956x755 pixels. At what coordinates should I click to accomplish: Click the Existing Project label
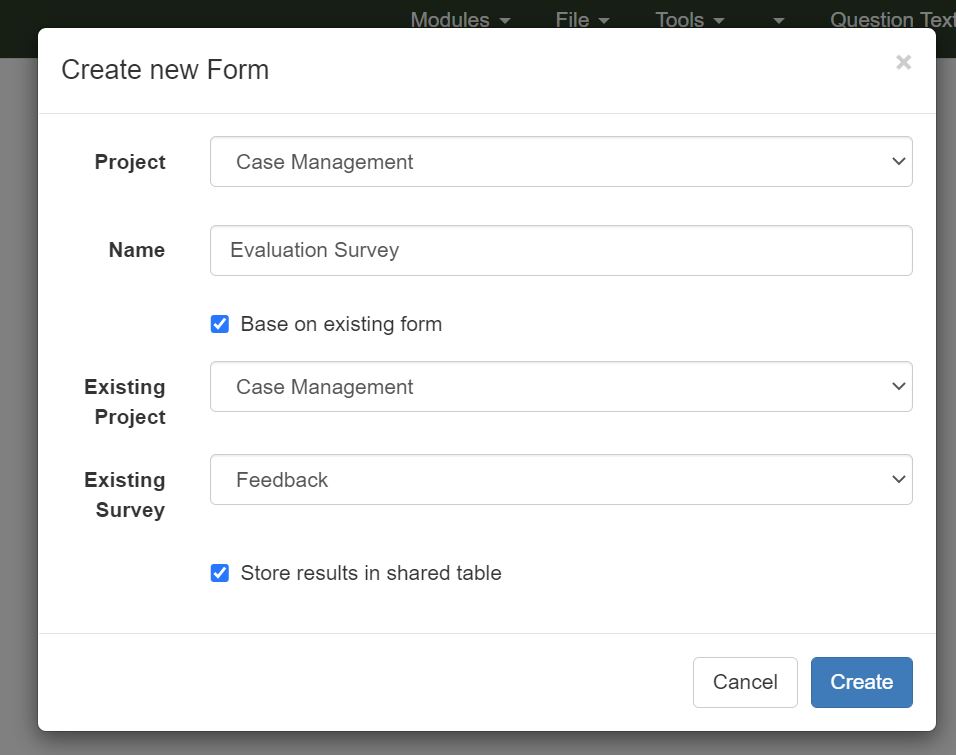point(125,402)
